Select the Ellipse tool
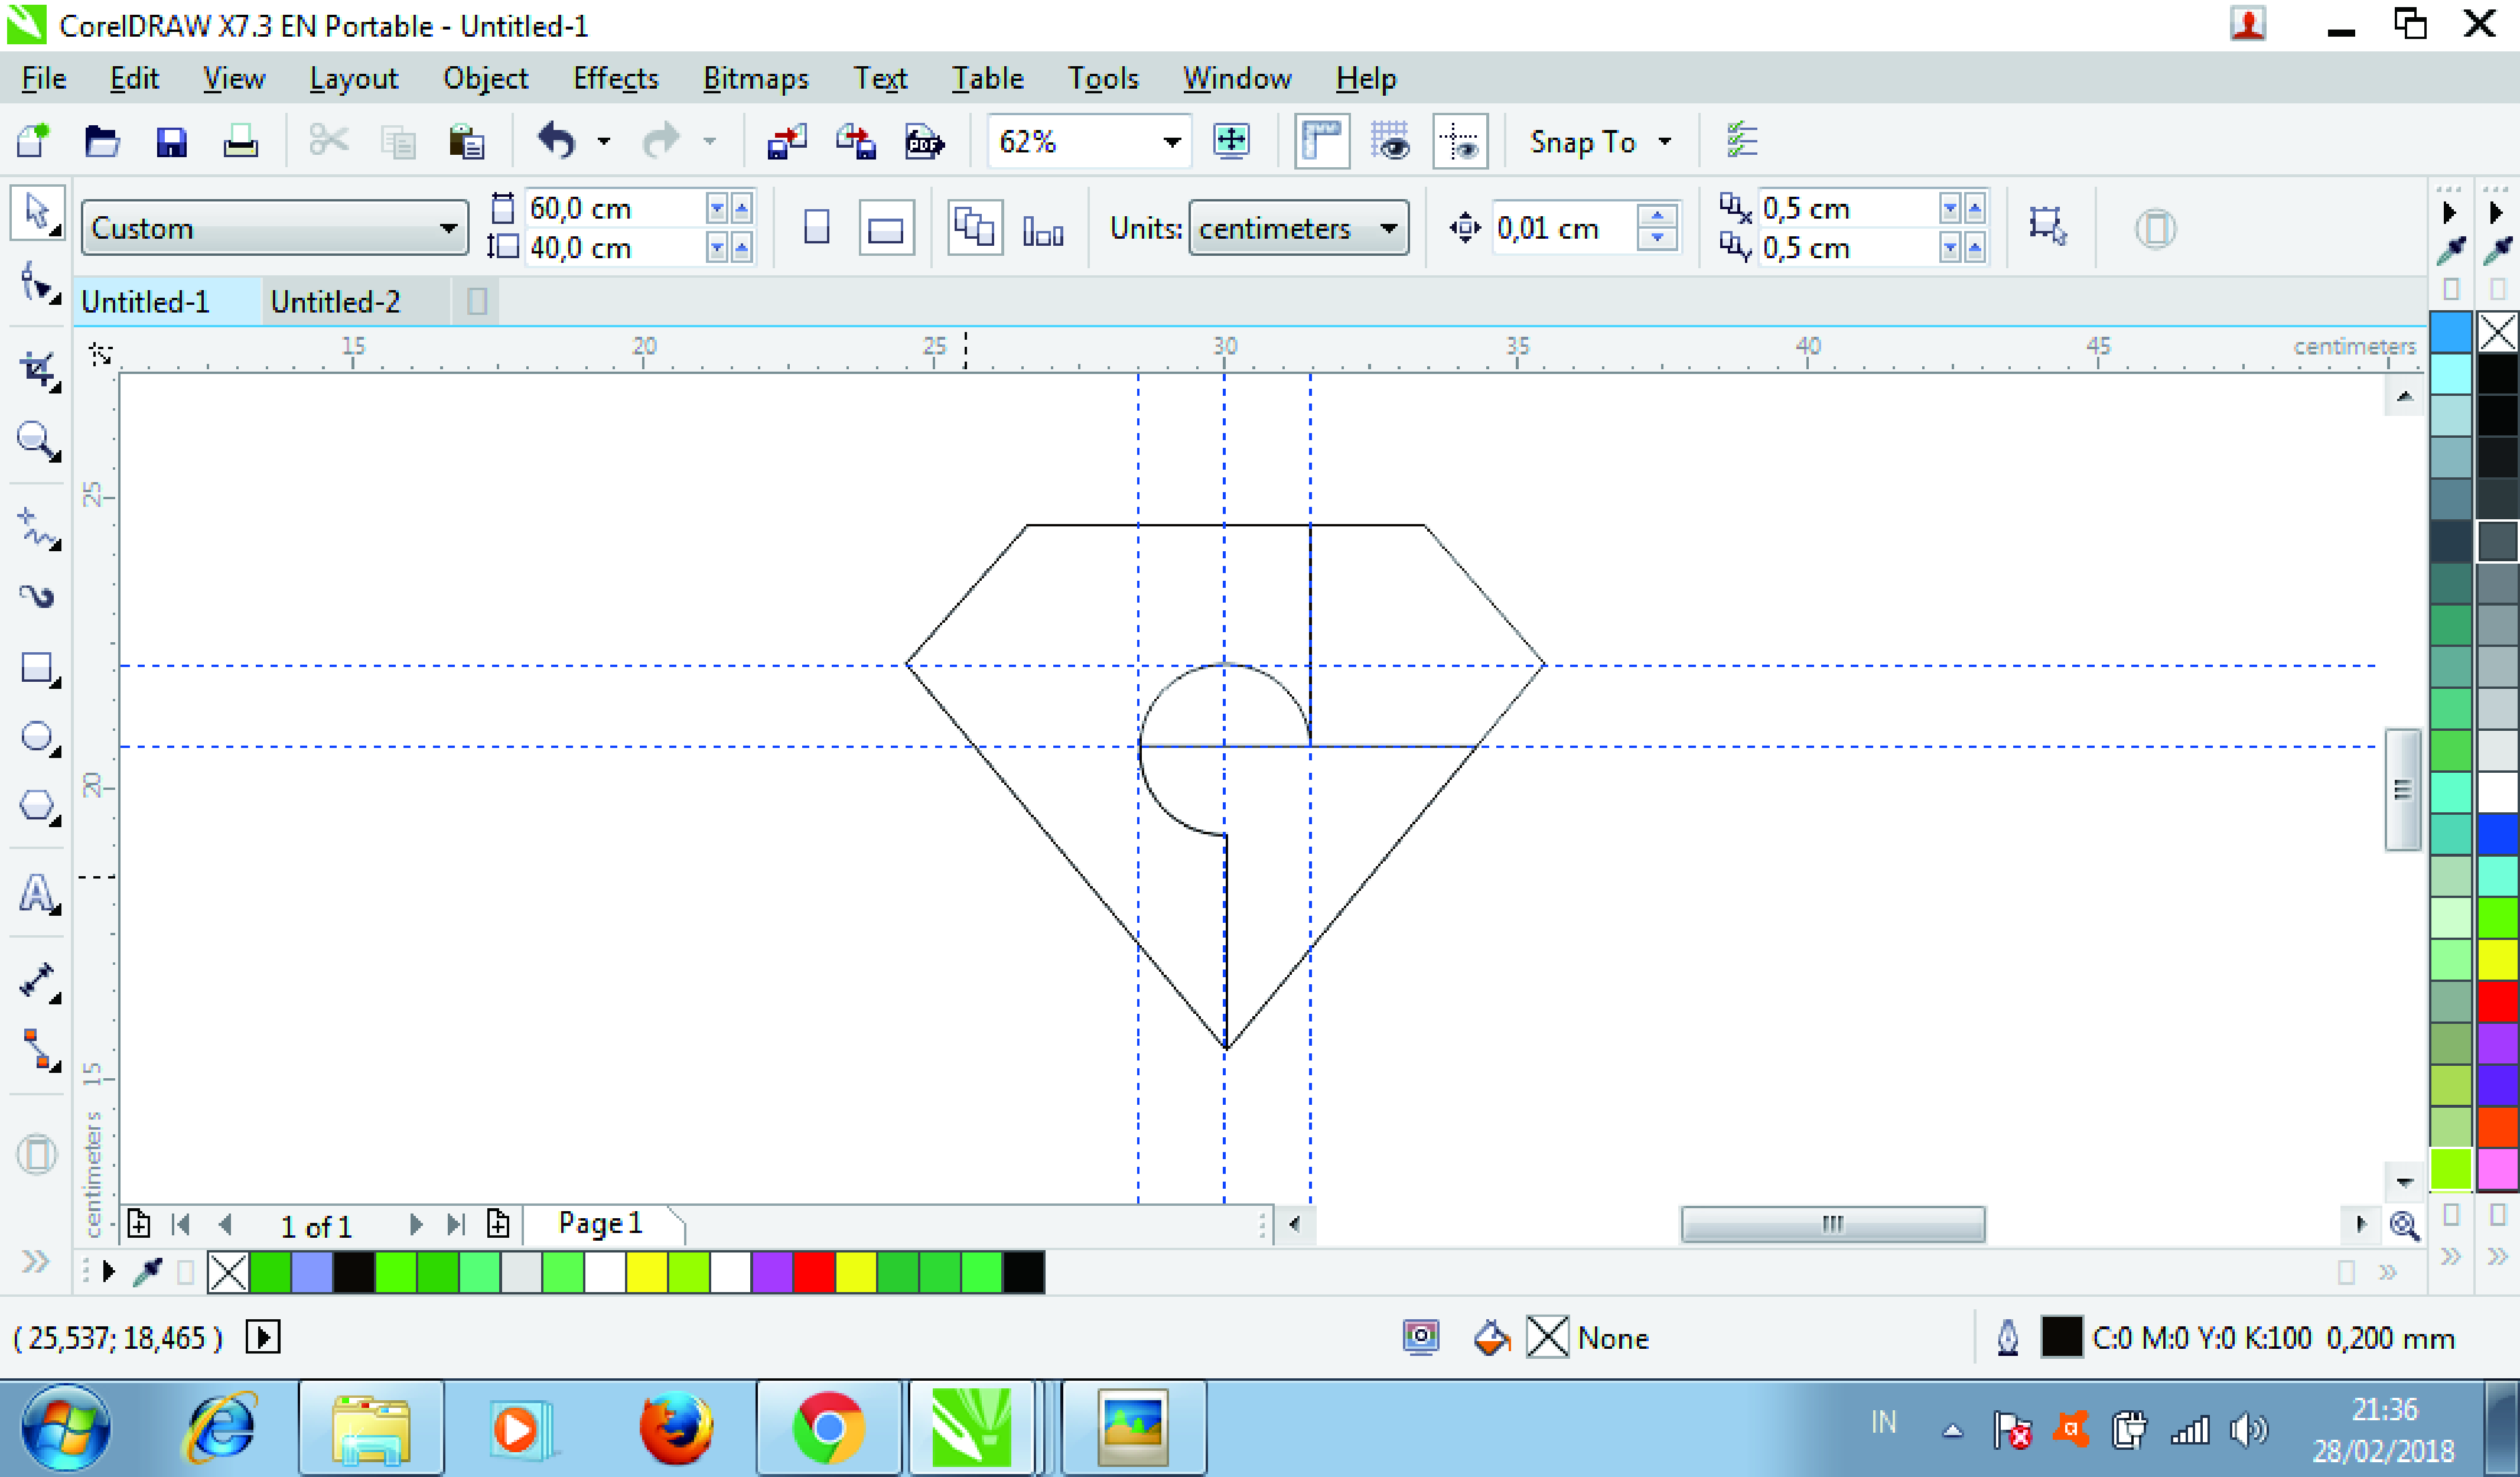Image resolution: width=2520 pixels, height=1477 pixels. (x=36, y=737)
